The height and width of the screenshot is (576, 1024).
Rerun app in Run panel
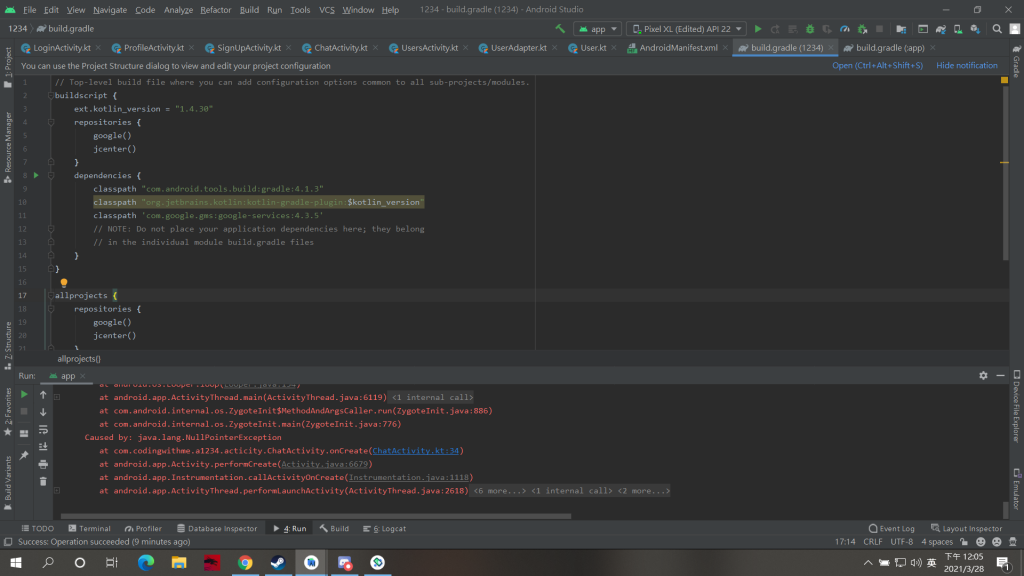(24, 394)
